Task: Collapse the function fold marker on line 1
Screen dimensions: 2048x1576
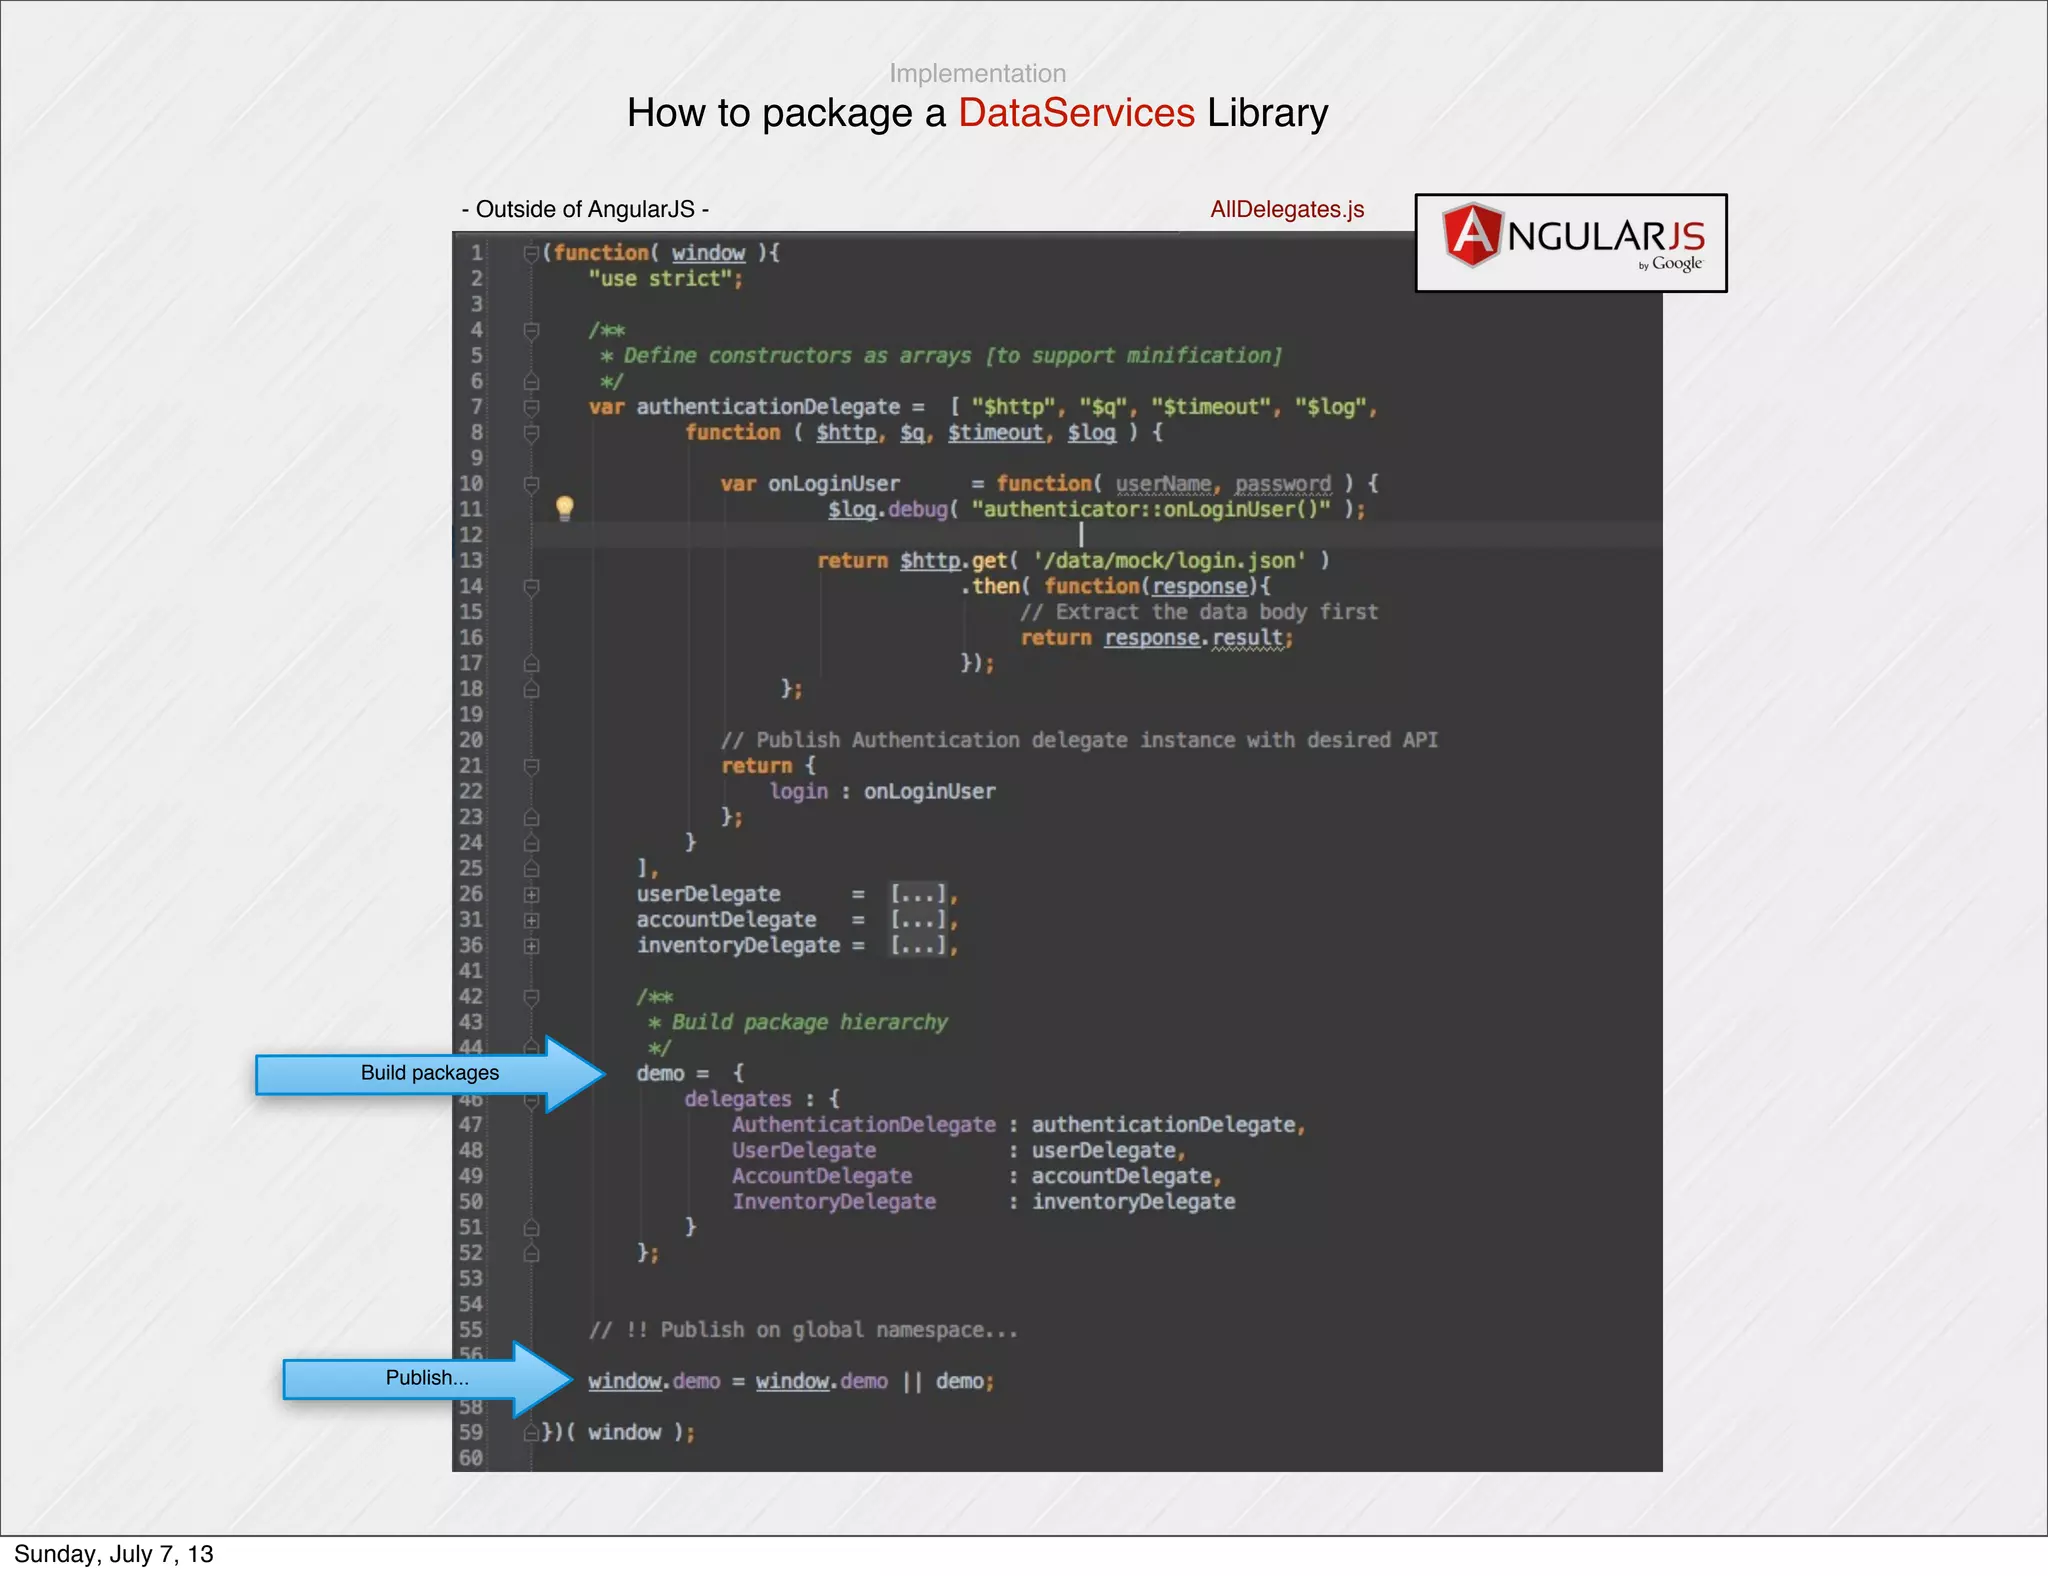Action: (532, 254)
